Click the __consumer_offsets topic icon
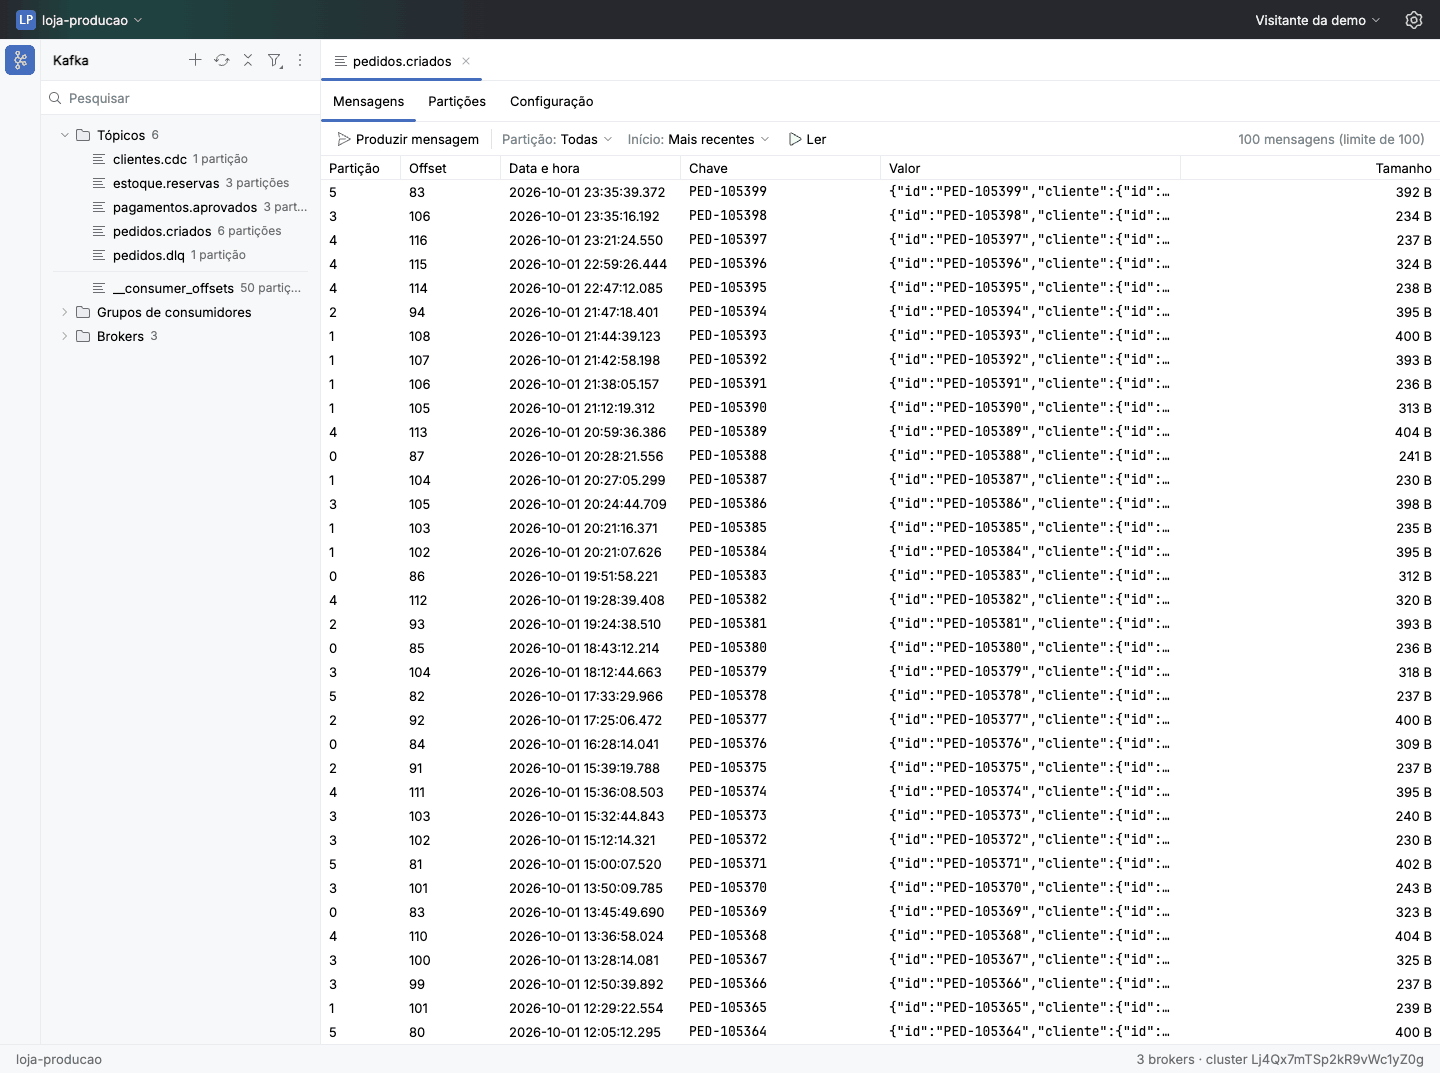 (99, 288)
